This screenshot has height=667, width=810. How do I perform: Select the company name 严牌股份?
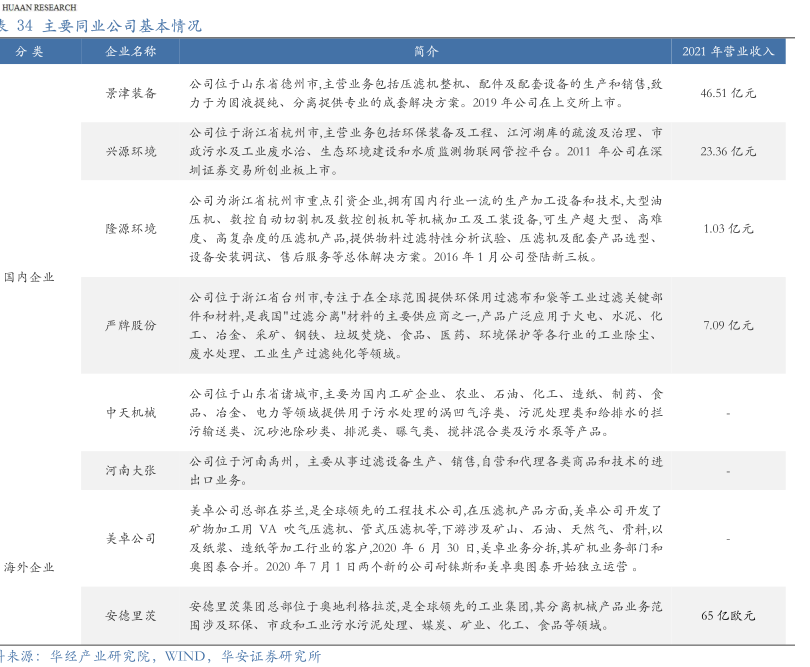[x=131, y=325]
